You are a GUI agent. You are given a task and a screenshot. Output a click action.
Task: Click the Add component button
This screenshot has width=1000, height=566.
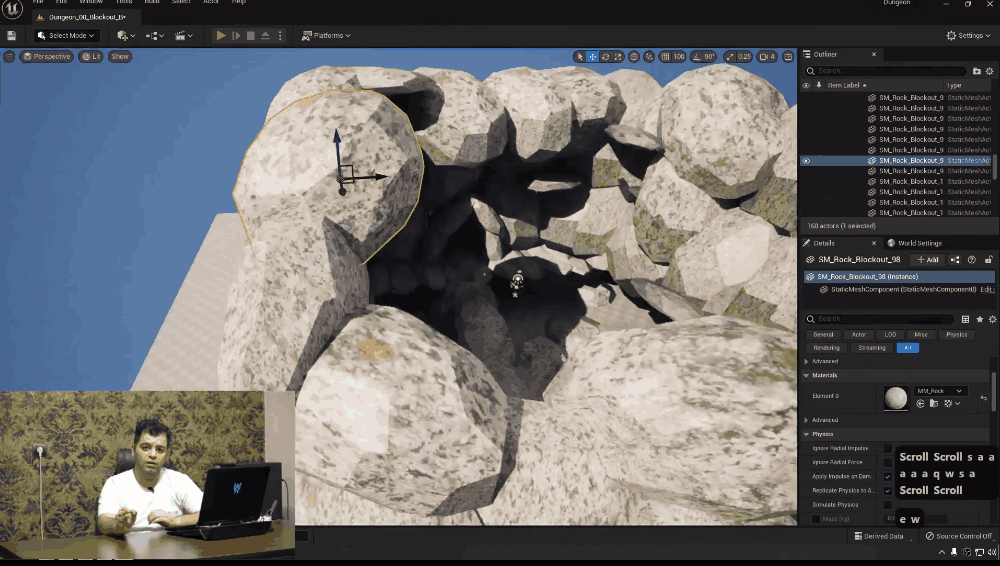[928, 259]
